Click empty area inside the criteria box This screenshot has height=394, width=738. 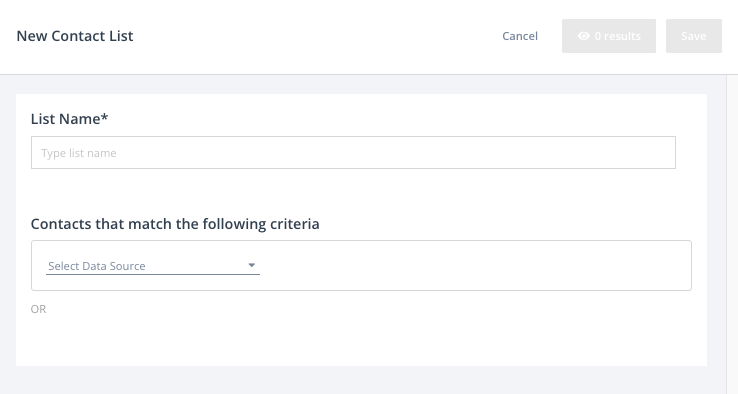(x=471, y=265)
